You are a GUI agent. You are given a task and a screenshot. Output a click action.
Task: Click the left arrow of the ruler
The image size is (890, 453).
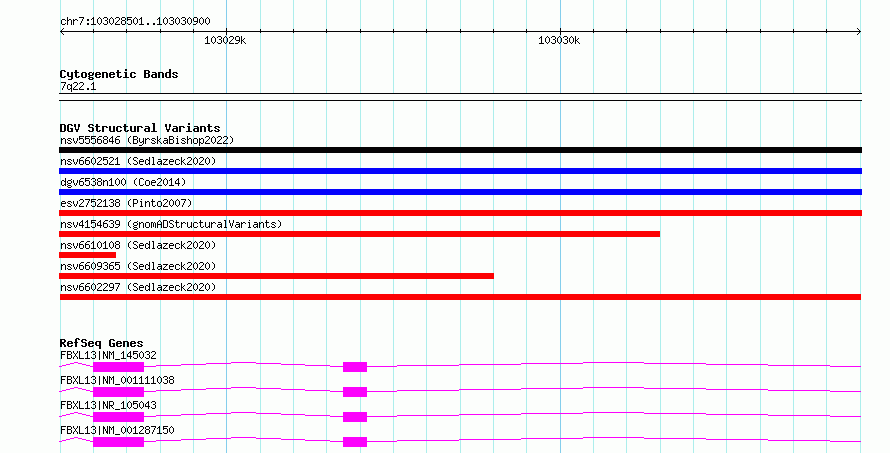click(63, 32)
